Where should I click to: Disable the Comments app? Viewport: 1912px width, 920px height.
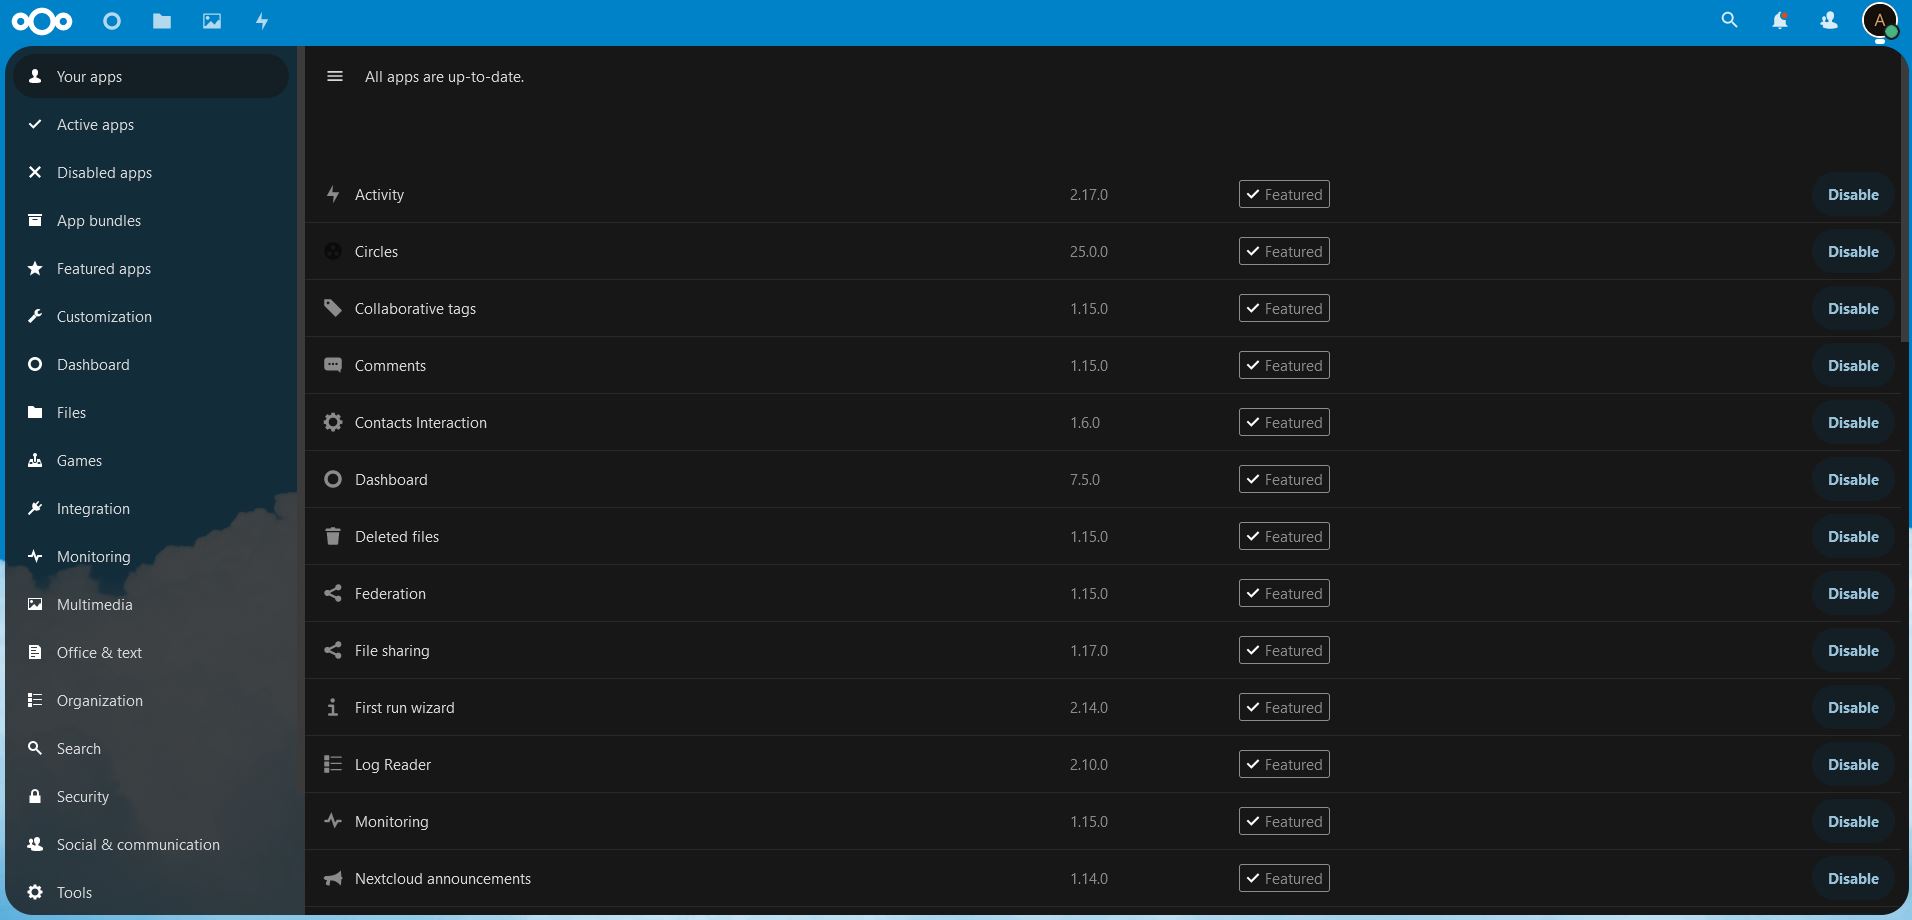pyautogui.click(x=1853, y=365)
